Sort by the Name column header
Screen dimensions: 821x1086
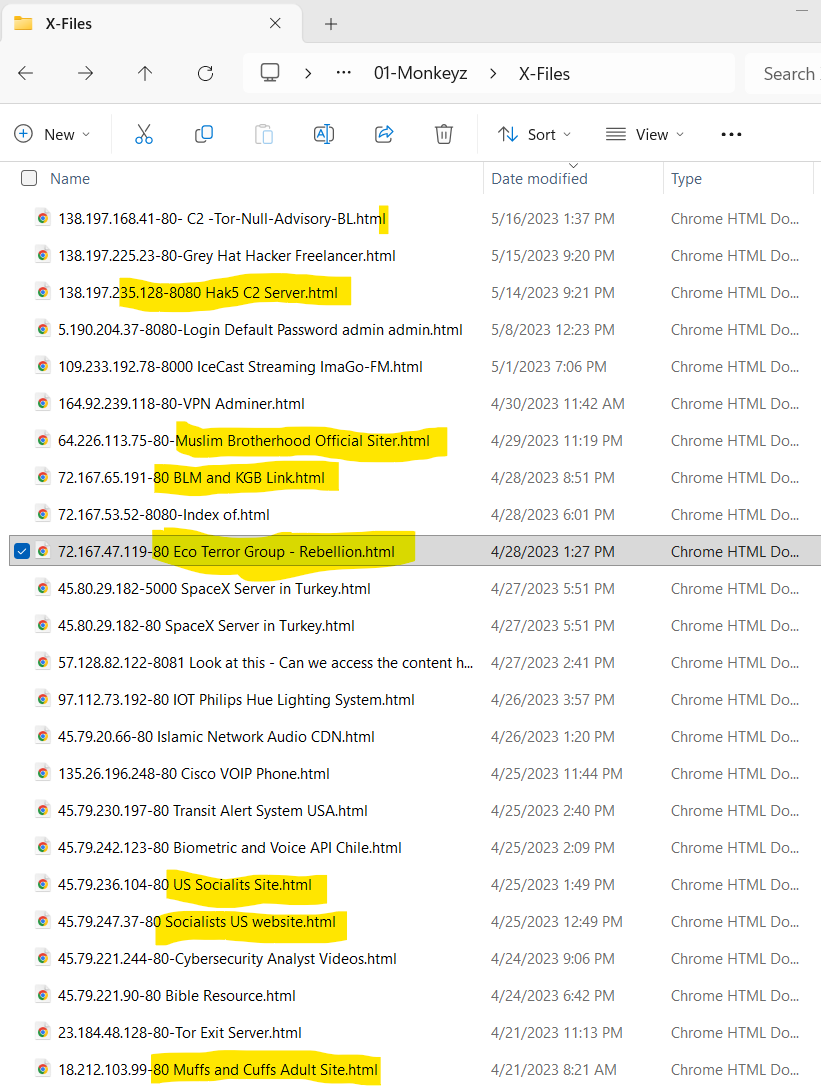70,179
